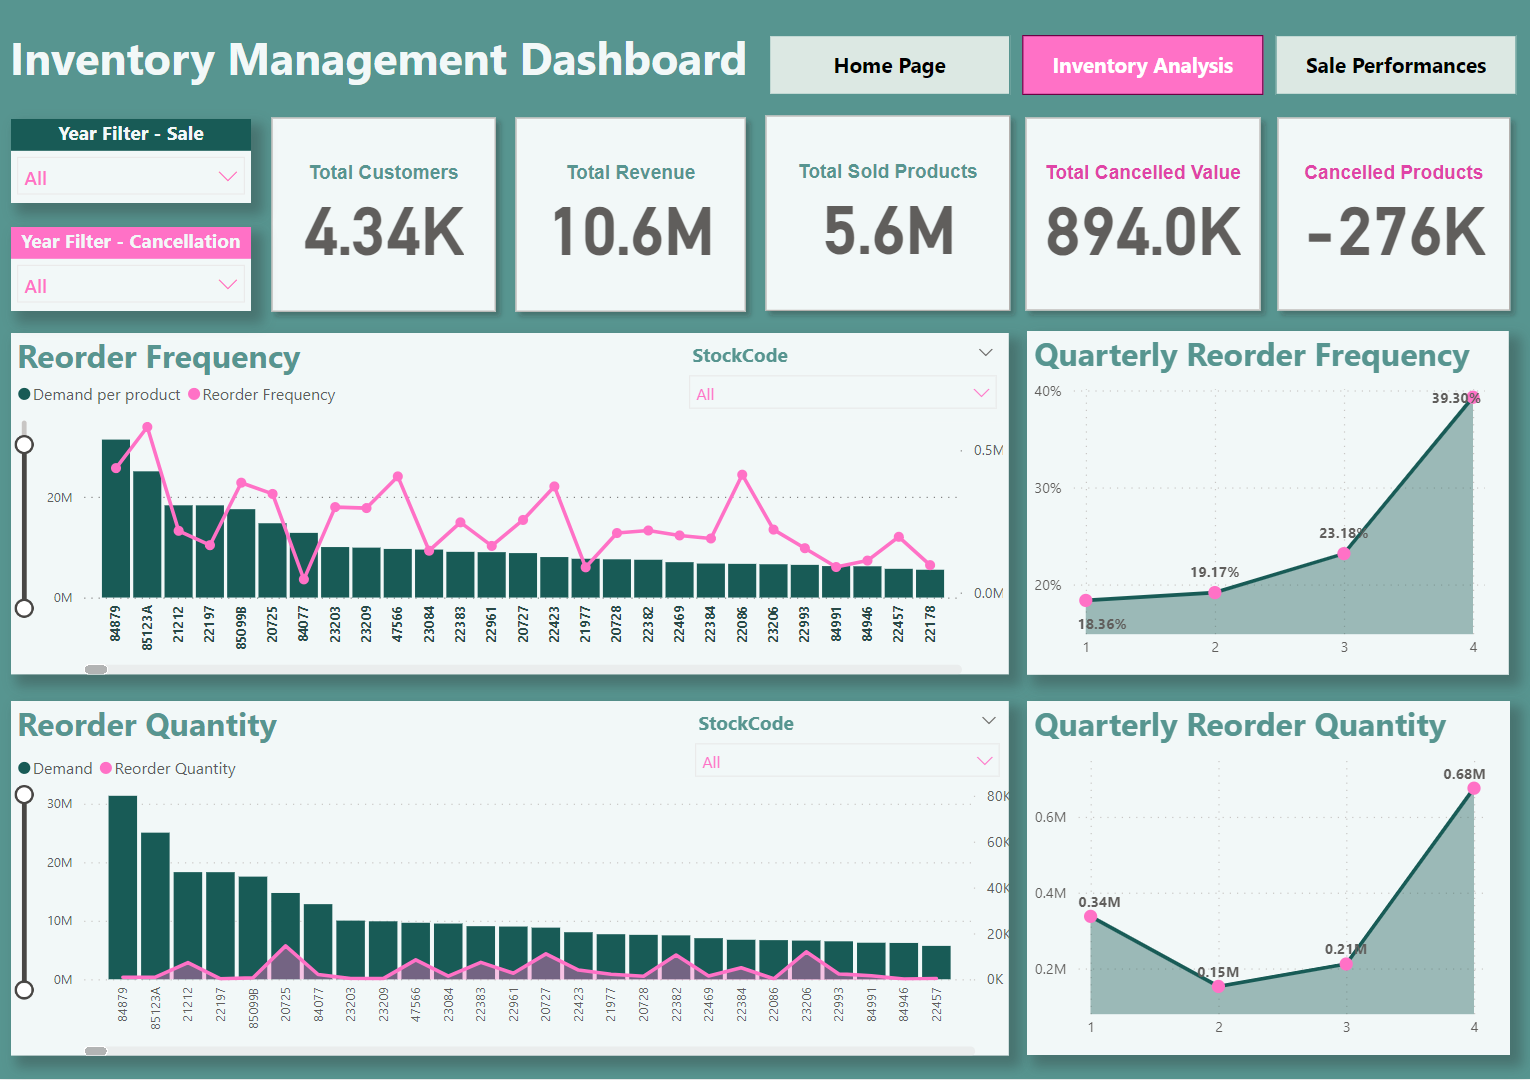The height and width of the screenshot is (1080, 1530).
Task: Click the Total Cancelled Value KPI card
Action: (x=1142, y=214)
